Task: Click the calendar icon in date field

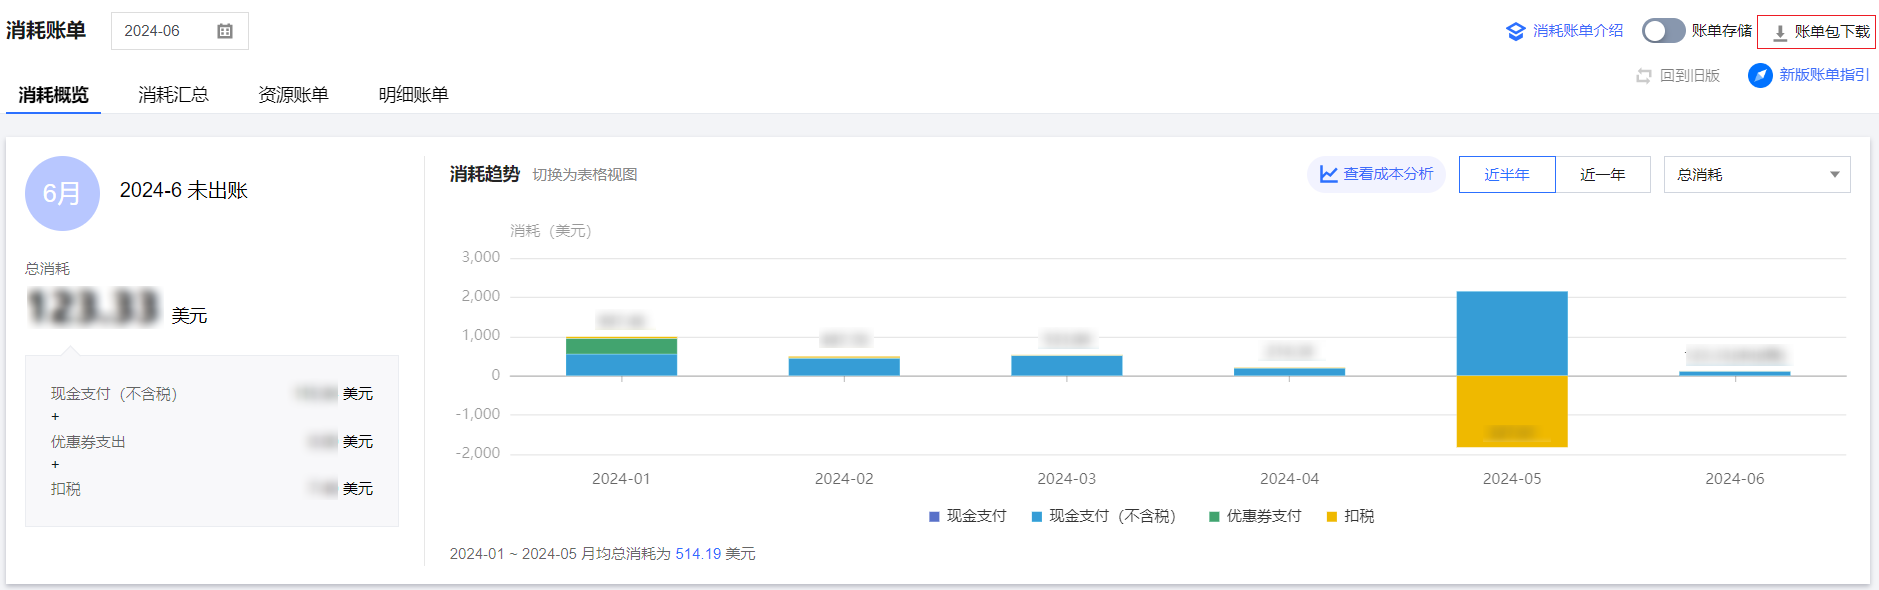Action: [x=225, y=31]
